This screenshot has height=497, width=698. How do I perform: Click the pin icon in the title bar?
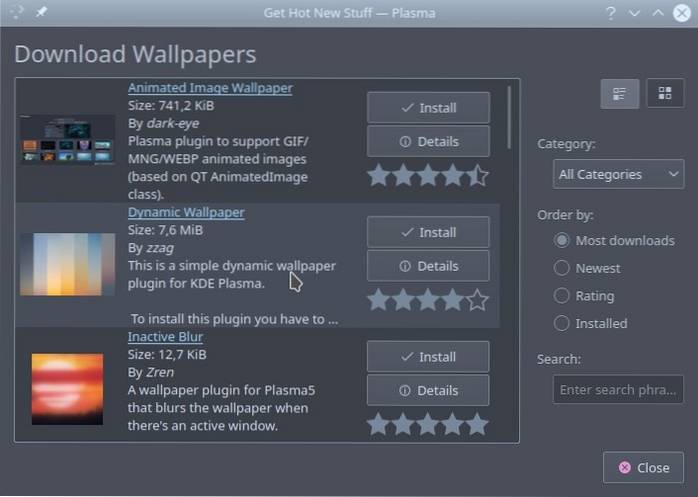(x=41, y=12)
